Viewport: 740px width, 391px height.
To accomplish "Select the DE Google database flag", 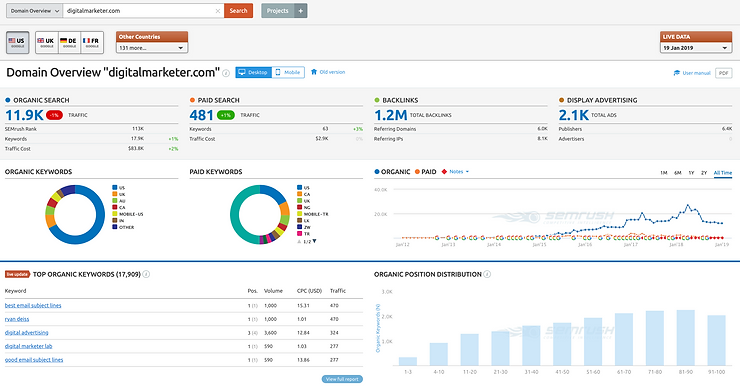I will (69, 42).
